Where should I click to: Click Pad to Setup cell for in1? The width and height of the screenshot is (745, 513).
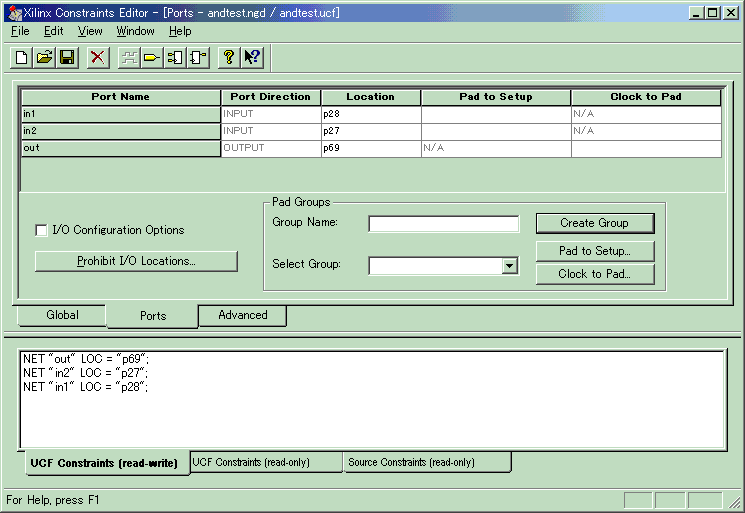click(x=496, y=114)
